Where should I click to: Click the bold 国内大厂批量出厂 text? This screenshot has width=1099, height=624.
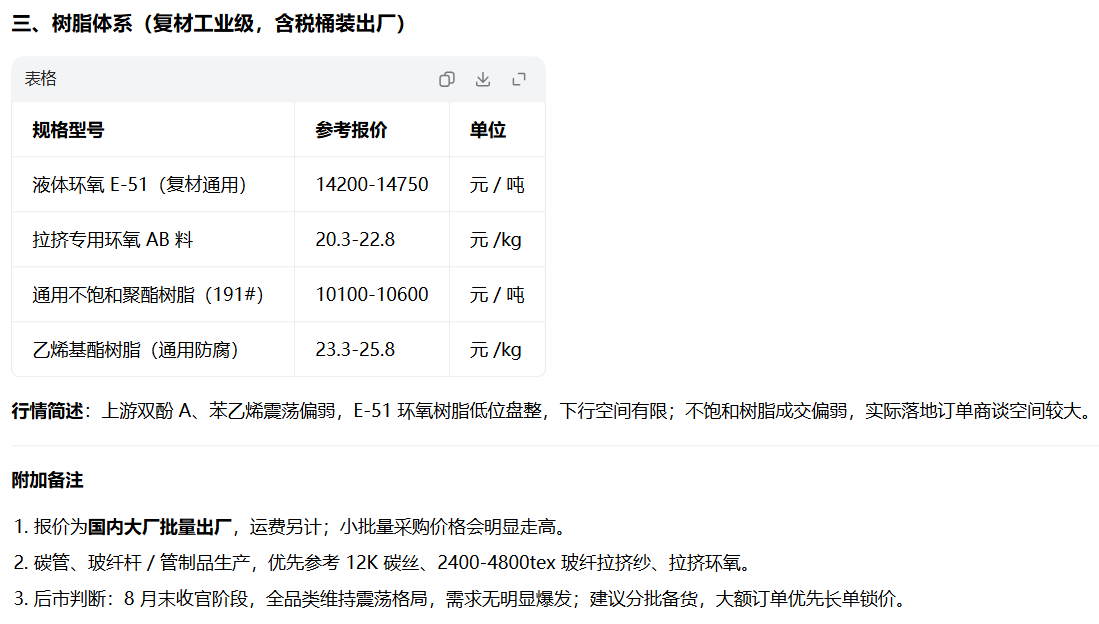(159, 527)
